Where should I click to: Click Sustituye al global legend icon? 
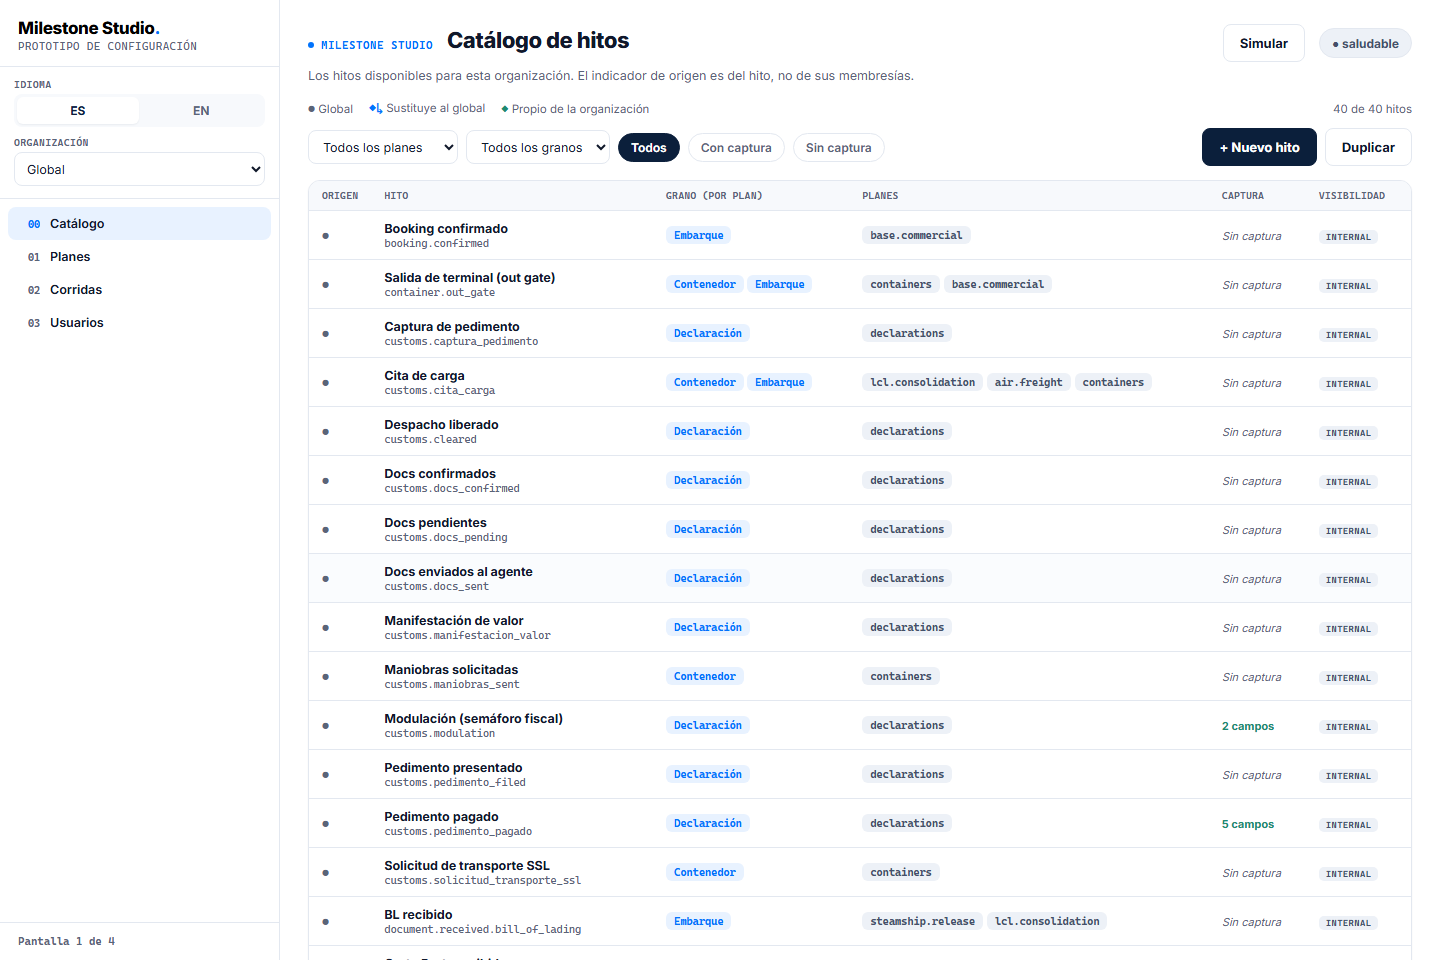[376, 108]
